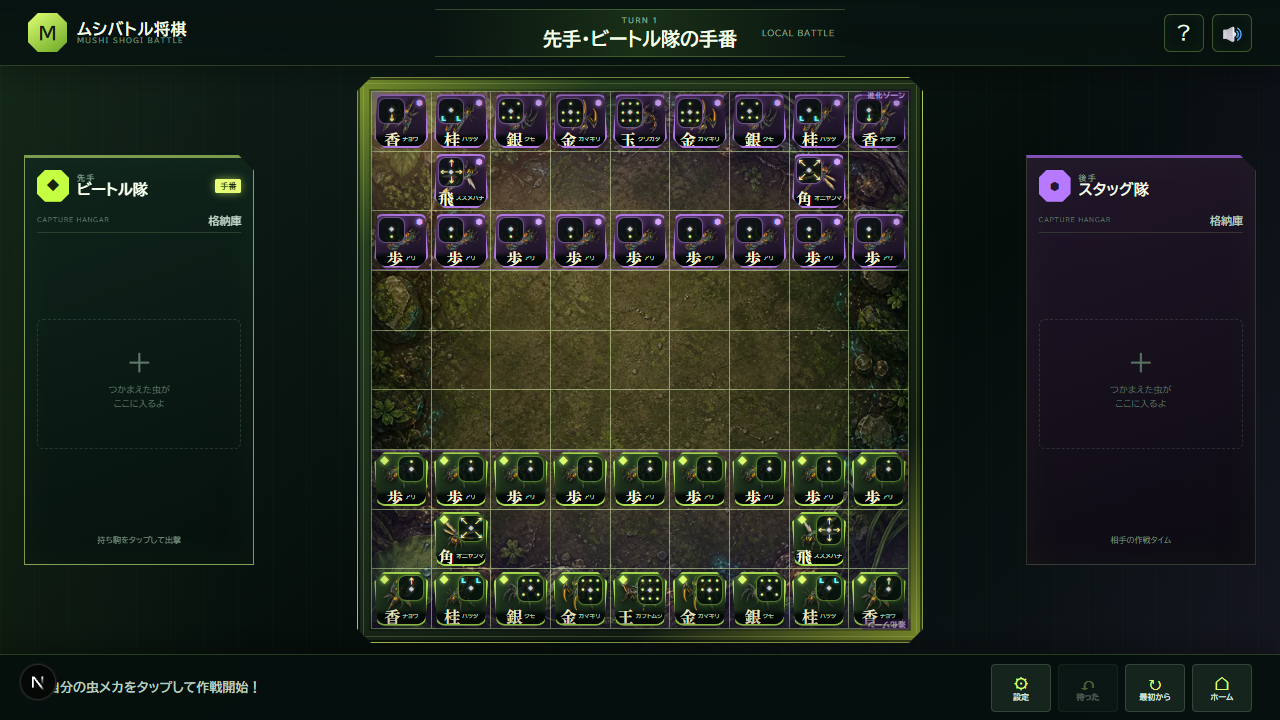Viewport: 1280px width, 720px height.
Task: Click the LOCAL BATTLE label
Action: pos(798,33)
